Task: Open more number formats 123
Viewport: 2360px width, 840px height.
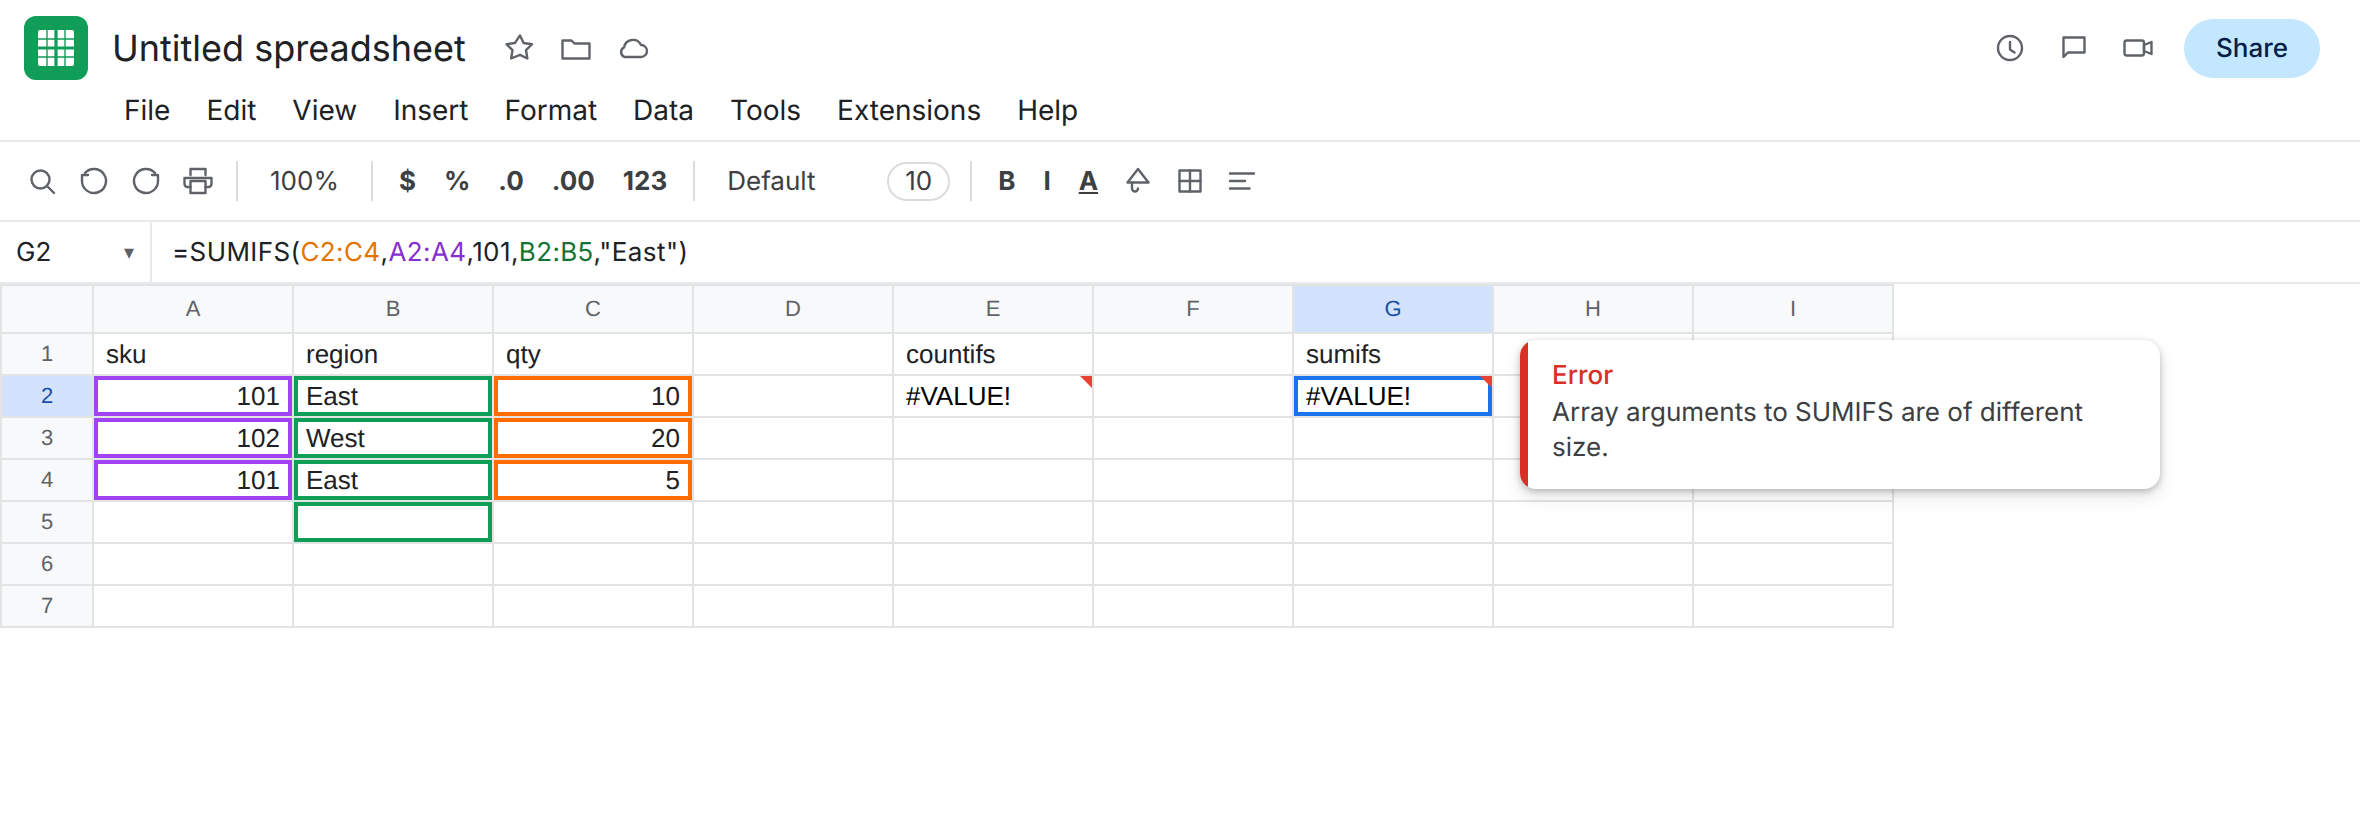Action: coord(644,181)
